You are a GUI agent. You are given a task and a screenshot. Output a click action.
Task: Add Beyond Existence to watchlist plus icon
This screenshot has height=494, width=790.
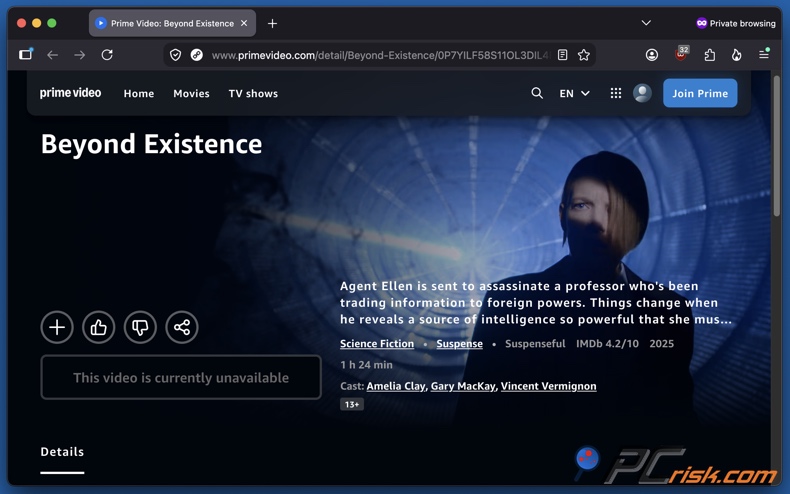[57, 327]
